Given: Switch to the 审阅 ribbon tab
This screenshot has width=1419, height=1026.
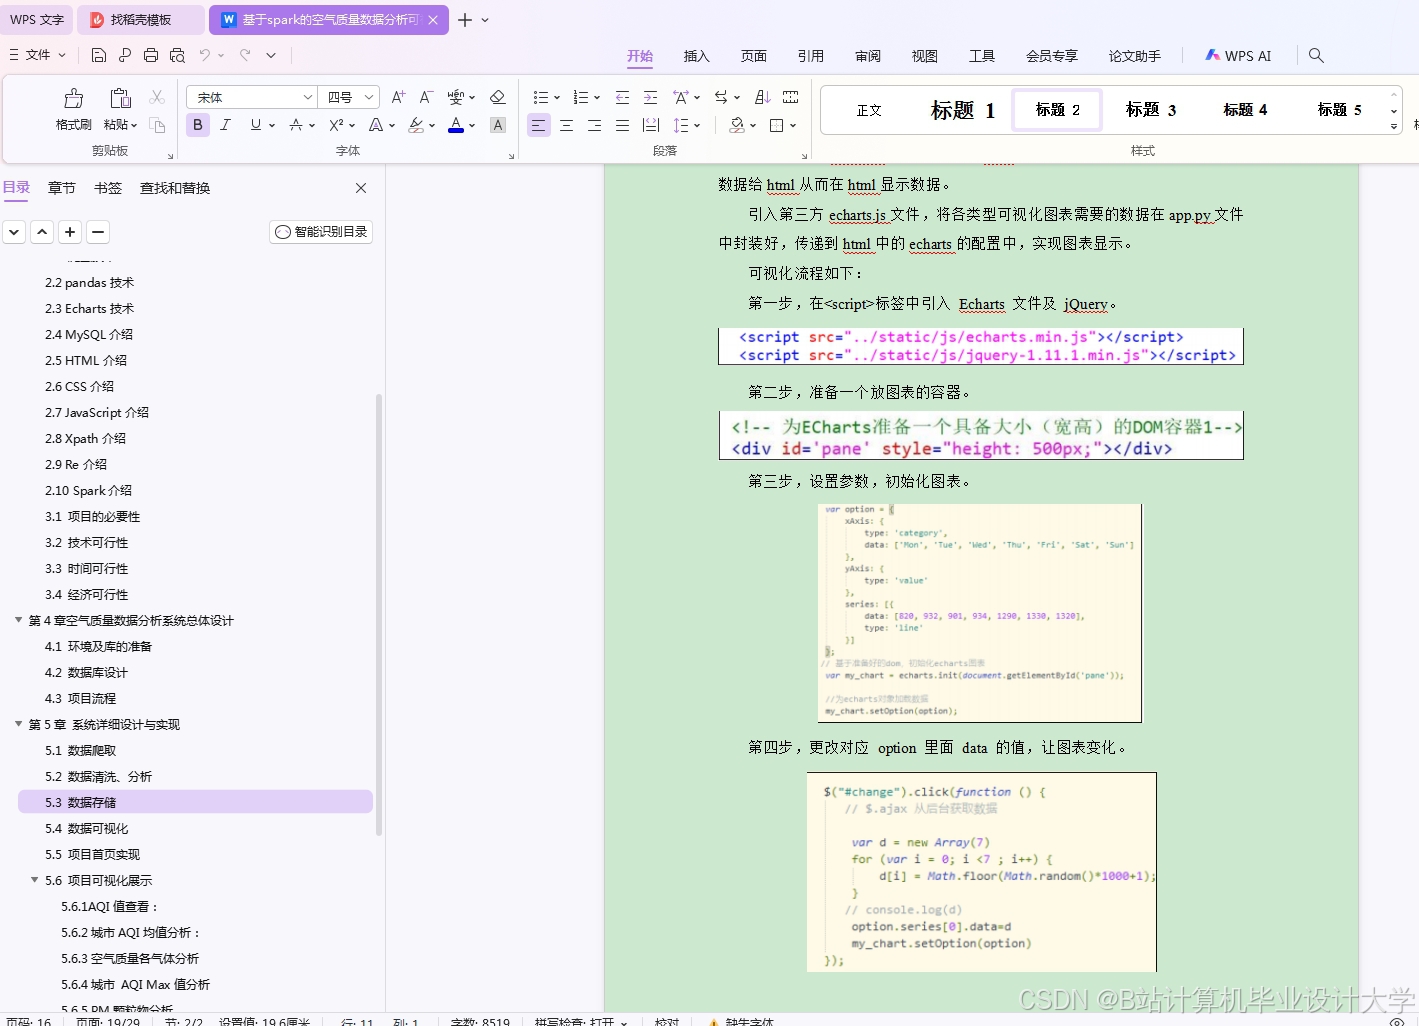Looking at the screenshot, I should [867, 56].
